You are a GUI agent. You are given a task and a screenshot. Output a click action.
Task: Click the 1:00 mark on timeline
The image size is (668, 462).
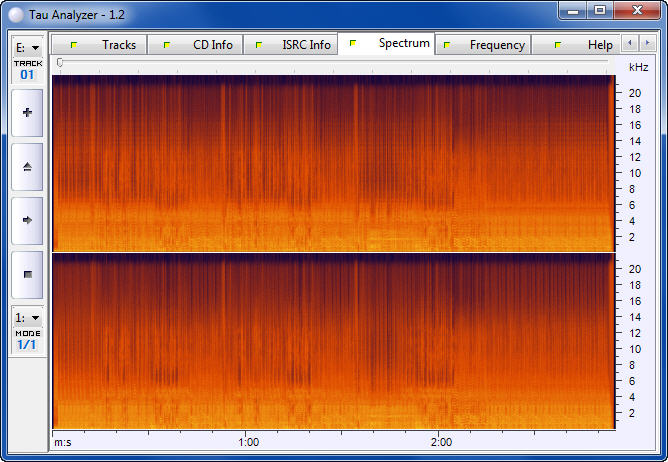pyautogui.click(x=249, y=442)
